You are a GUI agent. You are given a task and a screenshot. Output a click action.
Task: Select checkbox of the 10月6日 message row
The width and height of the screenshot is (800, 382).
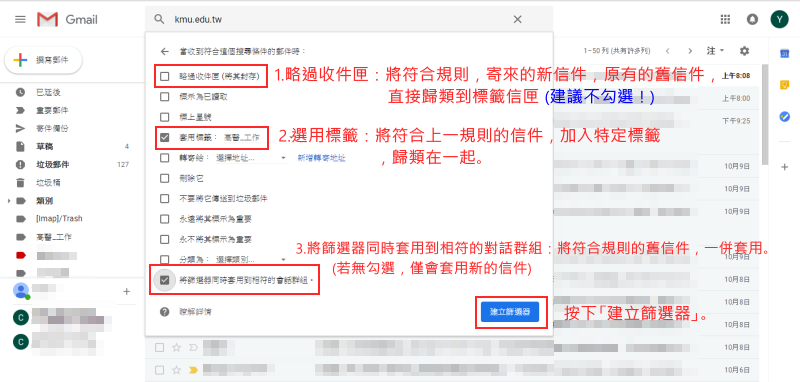(160, 370)
